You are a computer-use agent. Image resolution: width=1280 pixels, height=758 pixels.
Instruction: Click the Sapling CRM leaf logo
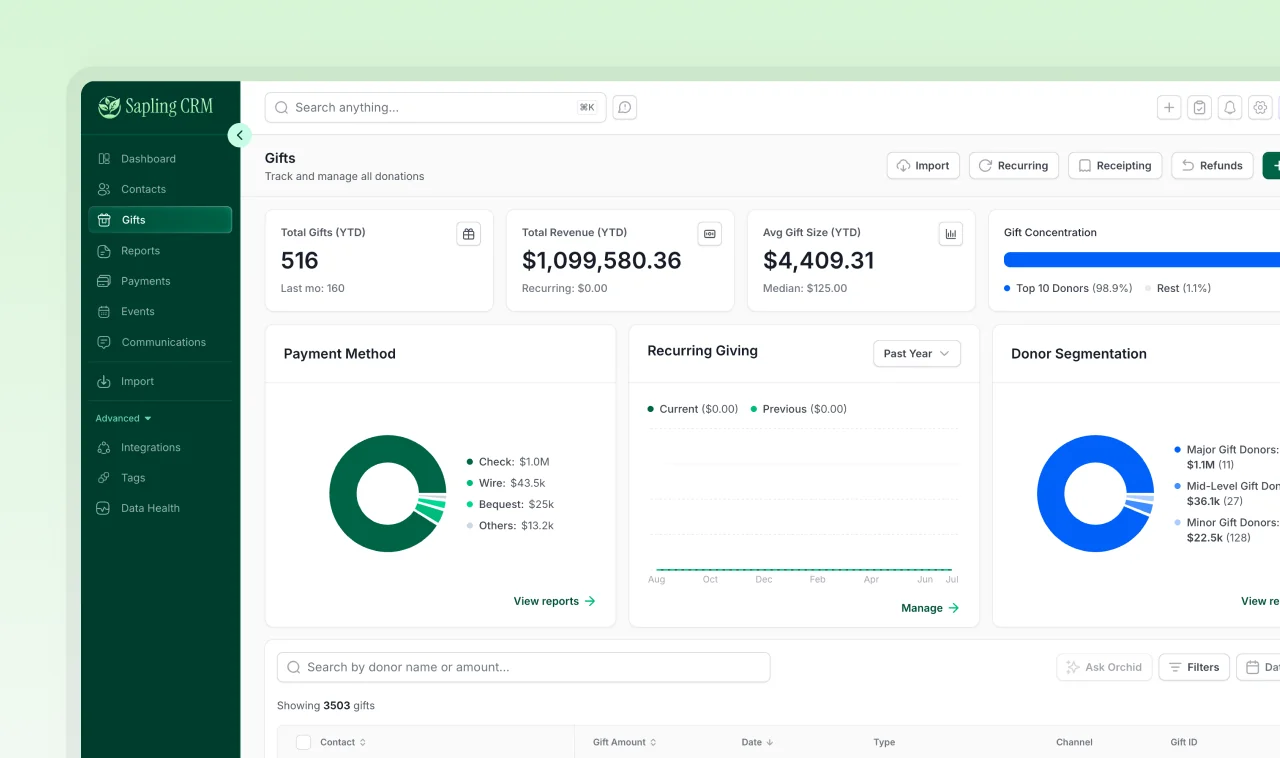pos(109,107)
